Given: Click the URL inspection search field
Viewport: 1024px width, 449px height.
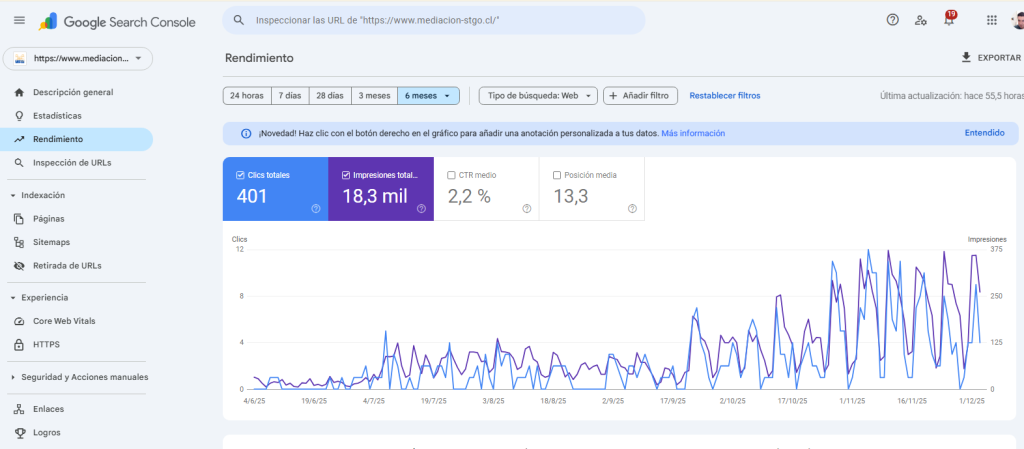Looking at the screenshot, I should point(440,20).
